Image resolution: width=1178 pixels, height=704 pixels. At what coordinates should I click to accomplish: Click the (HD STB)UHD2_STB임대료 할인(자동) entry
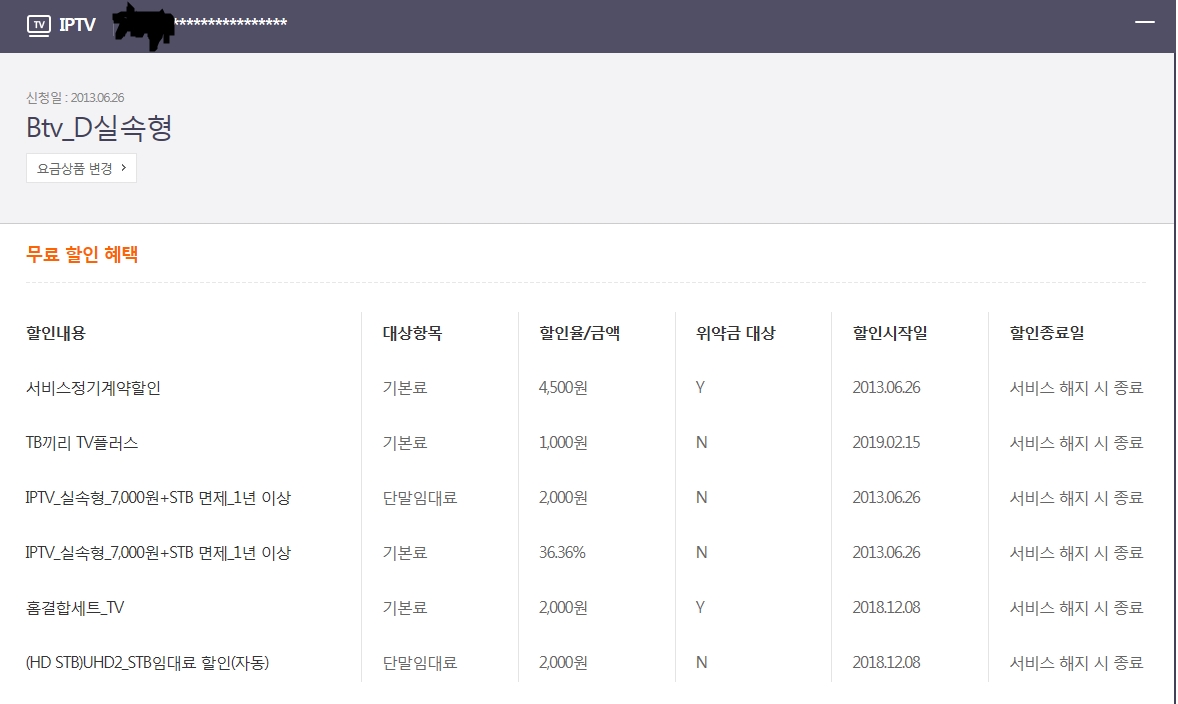147,663
